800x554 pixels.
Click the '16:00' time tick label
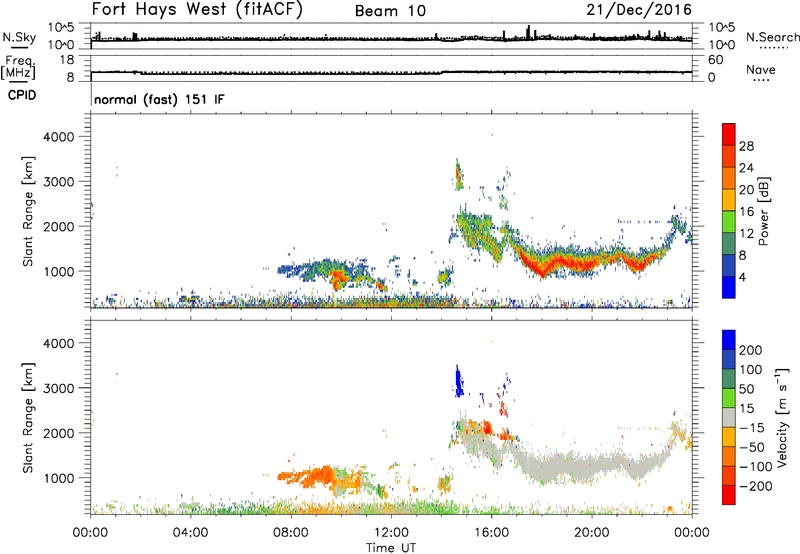click(x=491, y=533)
